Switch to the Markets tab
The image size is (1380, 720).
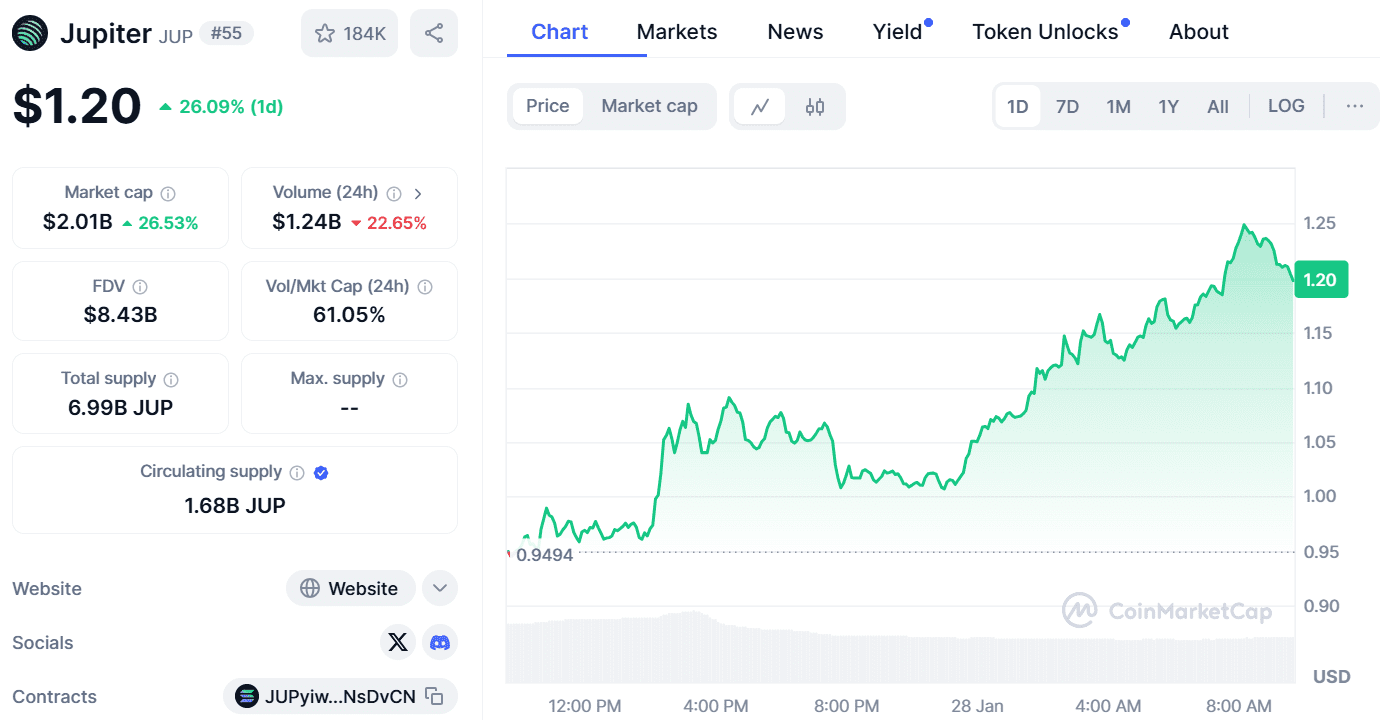[677, 31]
